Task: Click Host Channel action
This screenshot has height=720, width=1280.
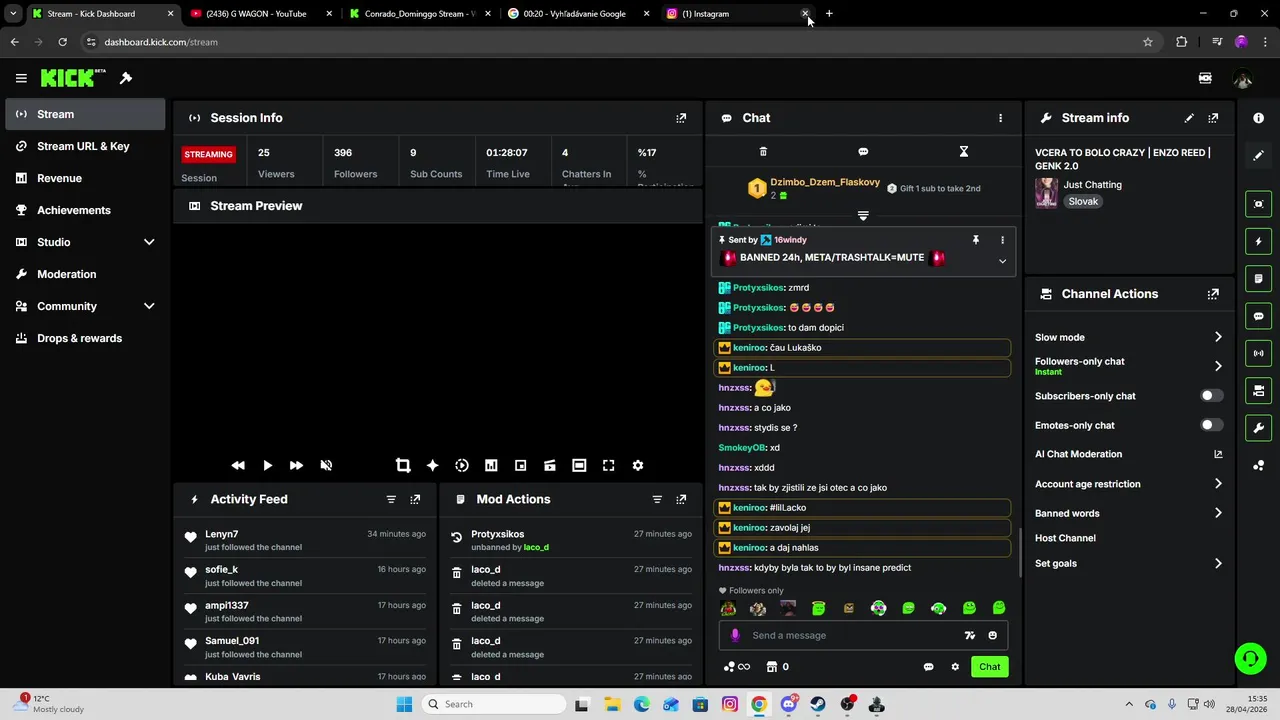Action: pos(1065,538)
